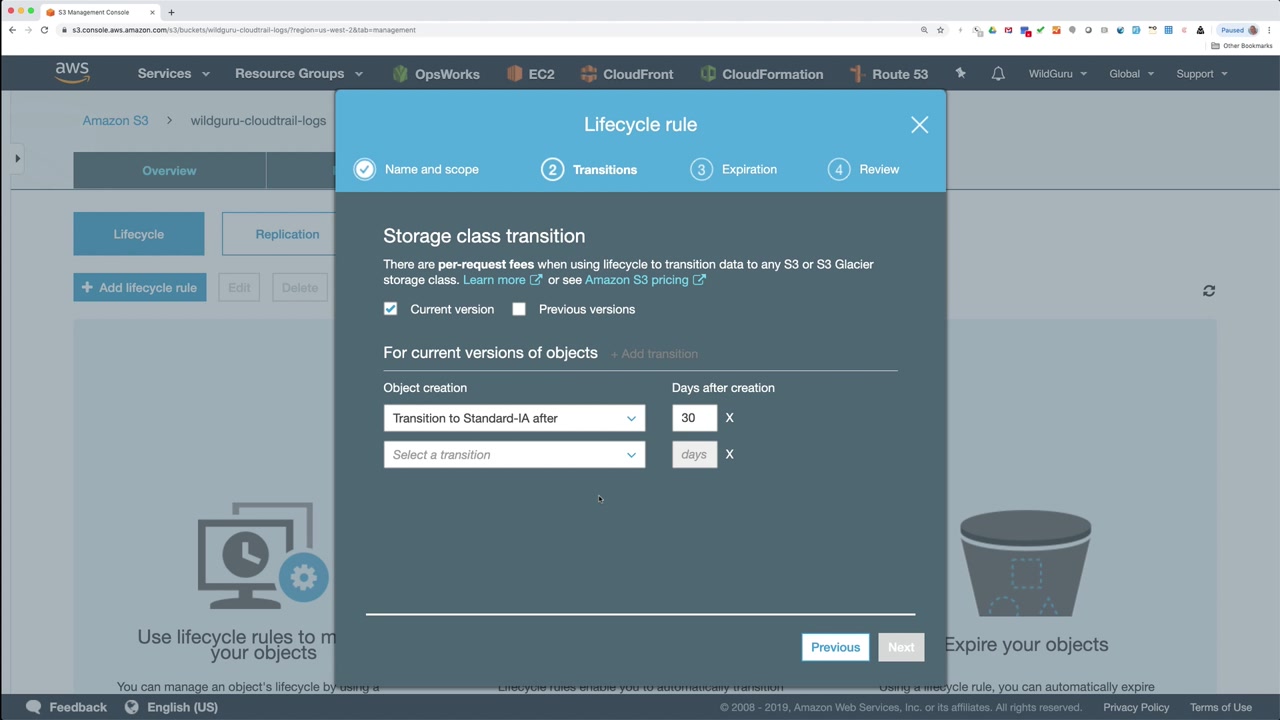Click the empty days input field
Screen dimensions: 1280x720
tap(694, 455)
